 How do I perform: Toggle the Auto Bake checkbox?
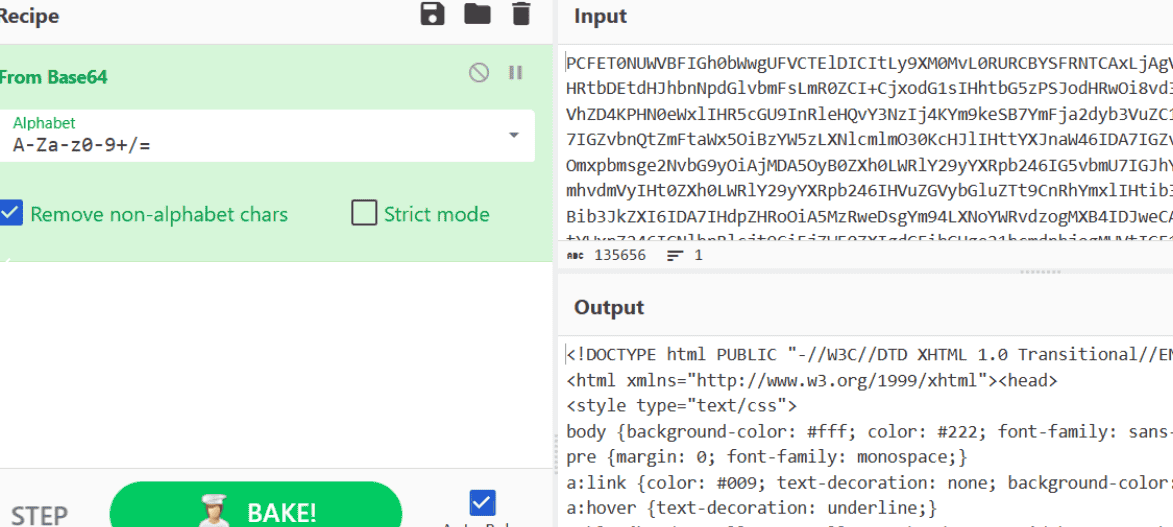(x=482, y=503)
